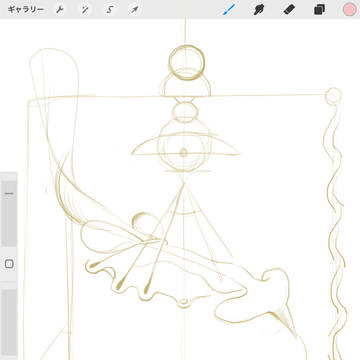The image size is (360, 360).
Task: Tap the brush size slider handle
Action: [x=9, y=193]
